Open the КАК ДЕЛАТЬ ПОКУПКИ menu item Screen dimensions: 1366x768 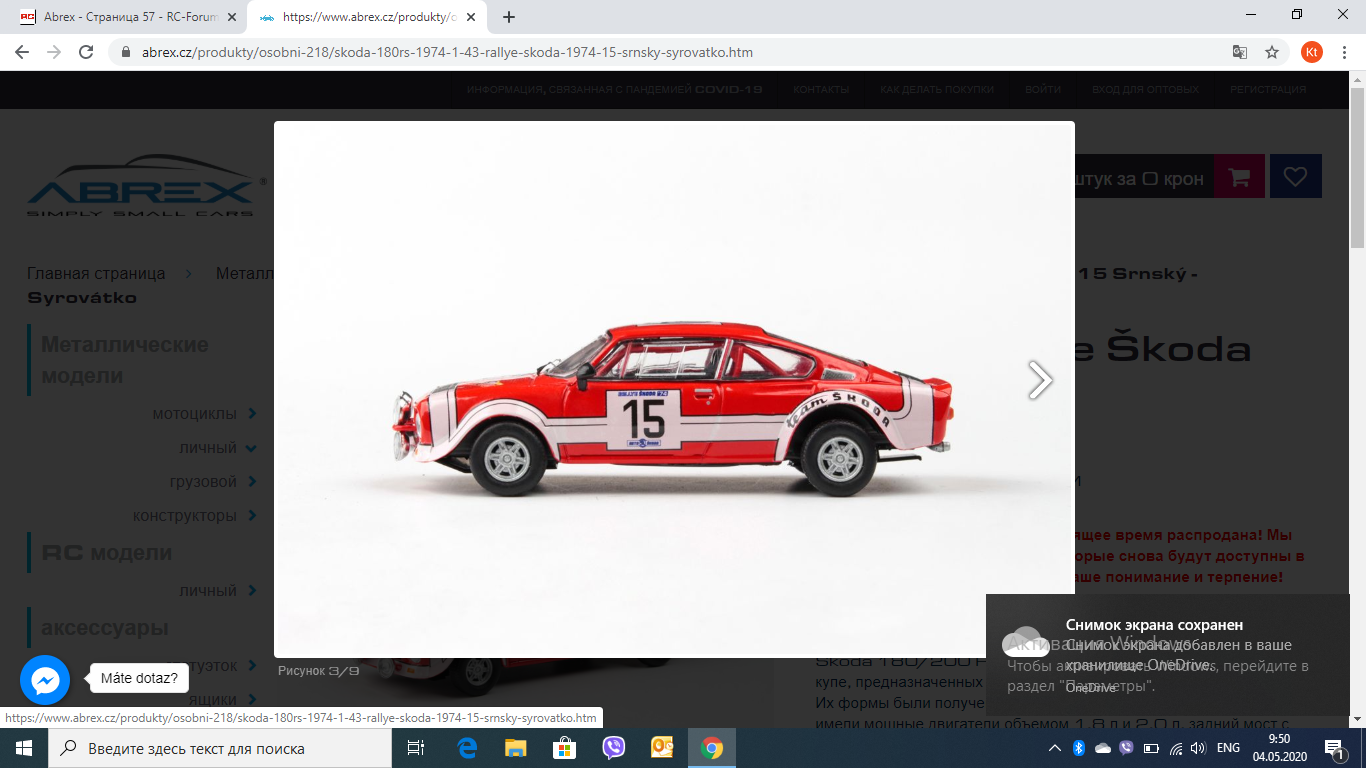coord(937,89)
